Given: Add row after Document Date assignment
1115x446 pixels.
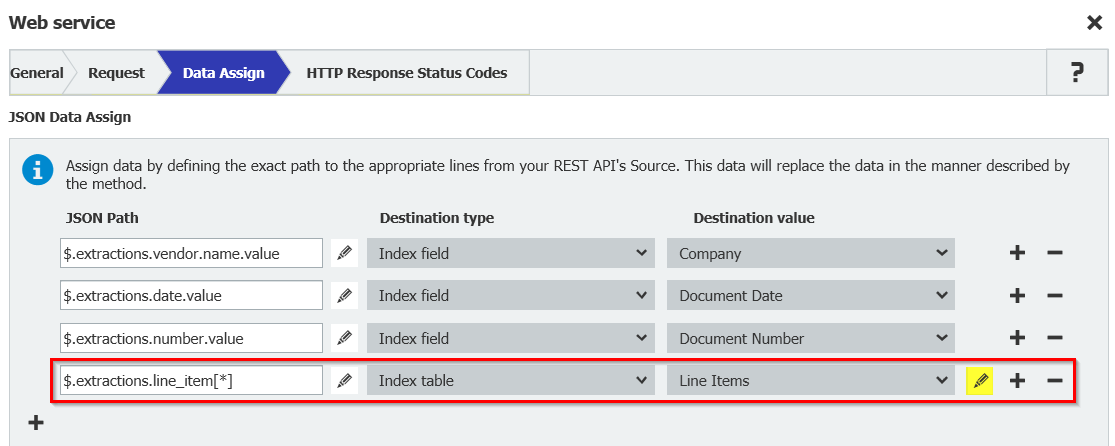Looking at the screenshot, I should point(1018,295).
